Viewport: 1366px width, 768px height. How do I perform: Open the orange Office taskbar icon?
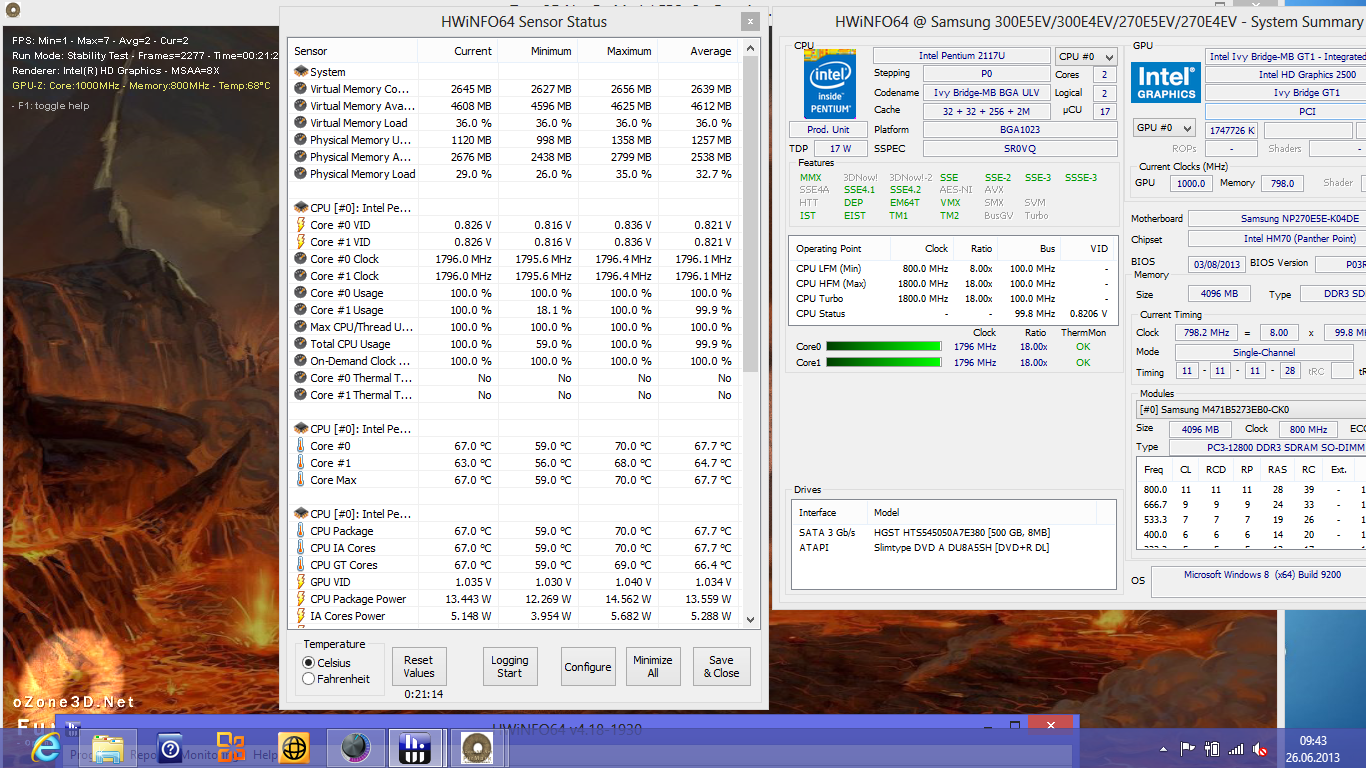pos(231,747)
